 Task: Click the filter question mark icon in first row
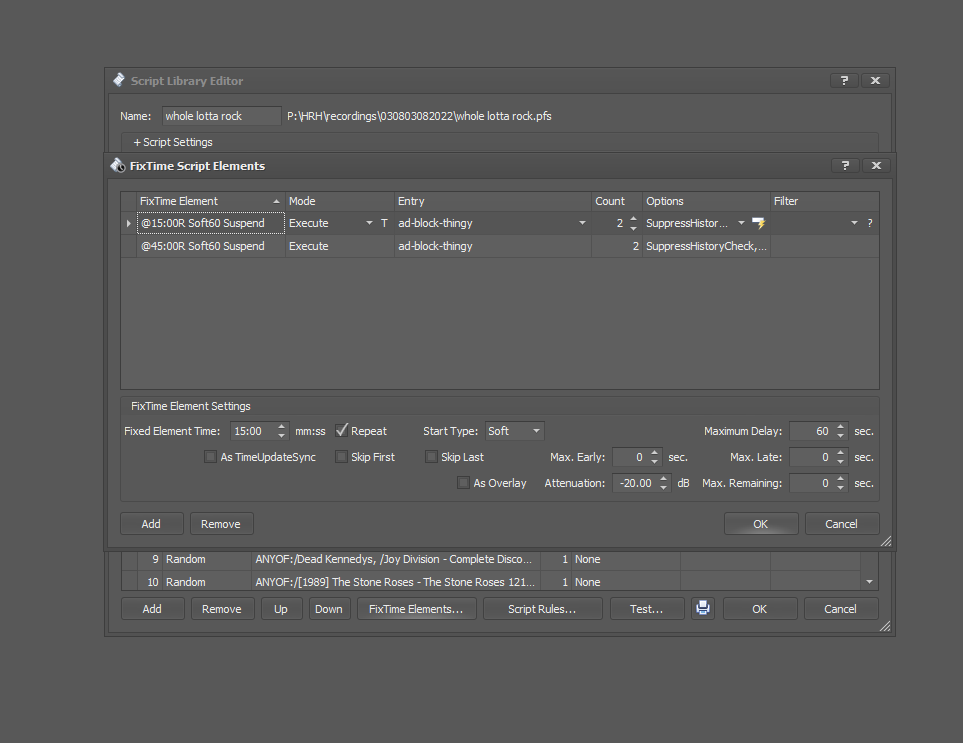[x=870, y=223]
